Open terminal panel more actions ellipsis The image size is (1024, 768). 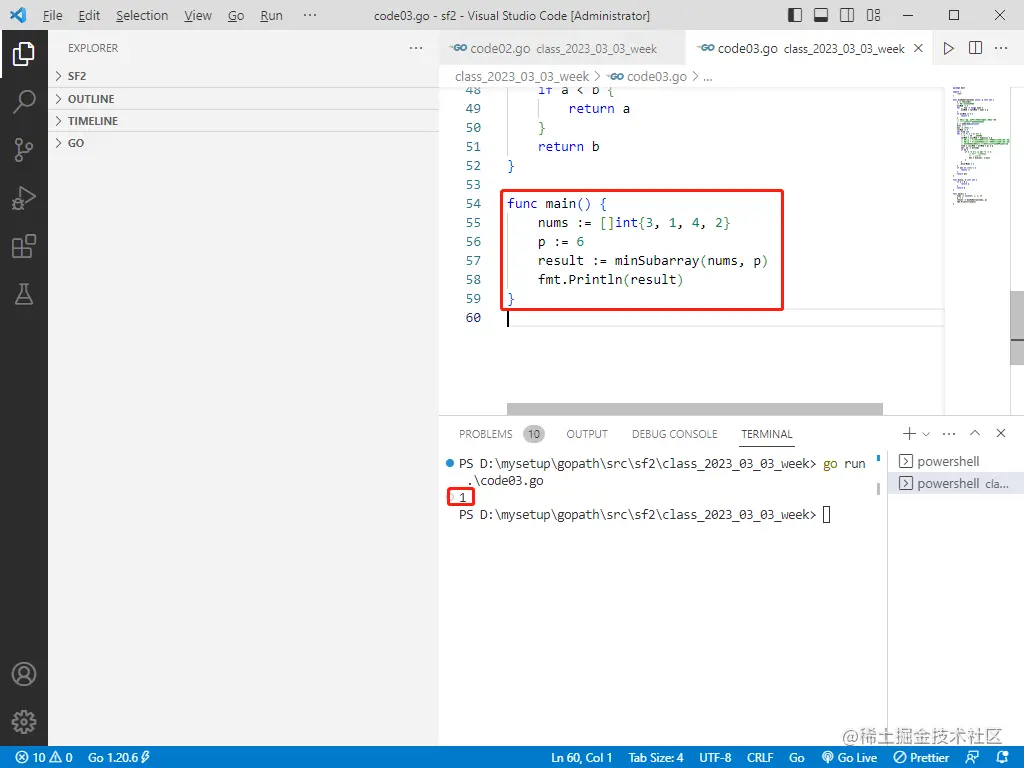(949, 434)
